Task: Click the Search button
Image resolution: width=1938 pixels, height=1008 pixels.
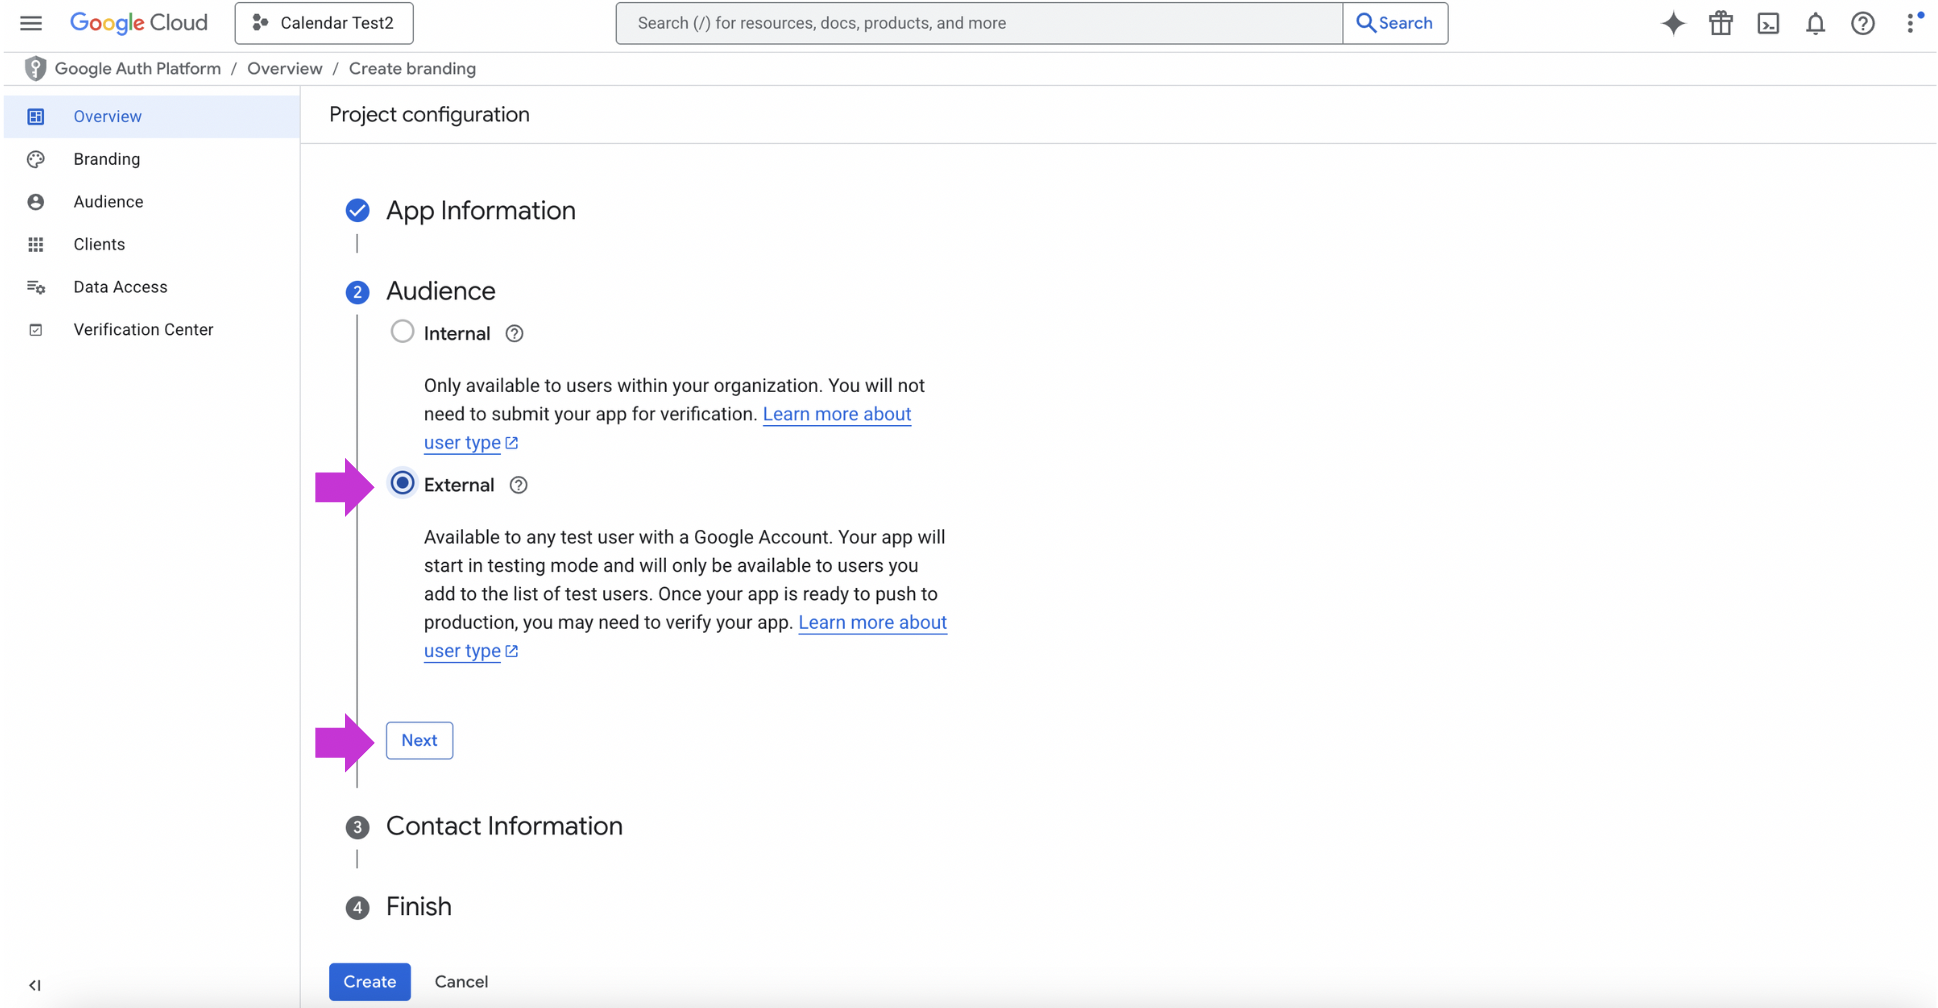Action: click(1395, 23)
